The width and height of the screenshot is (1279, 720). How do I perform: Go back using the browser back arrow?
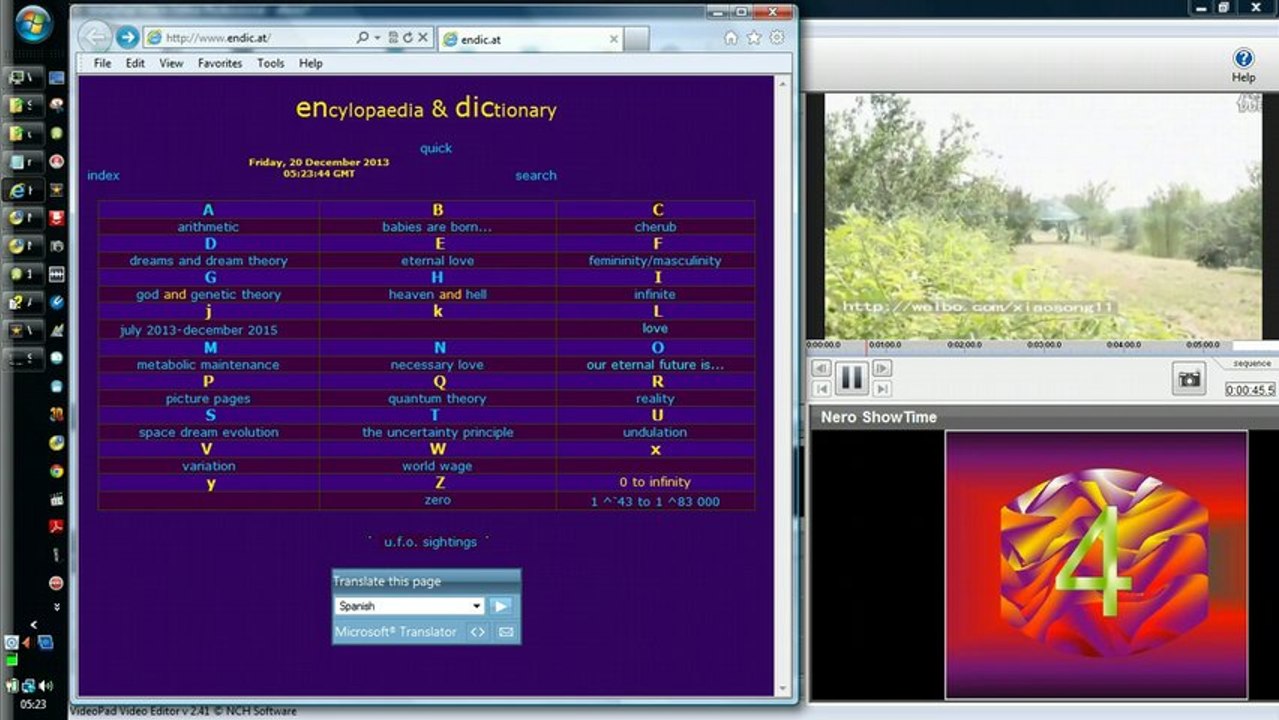point(96,38)
